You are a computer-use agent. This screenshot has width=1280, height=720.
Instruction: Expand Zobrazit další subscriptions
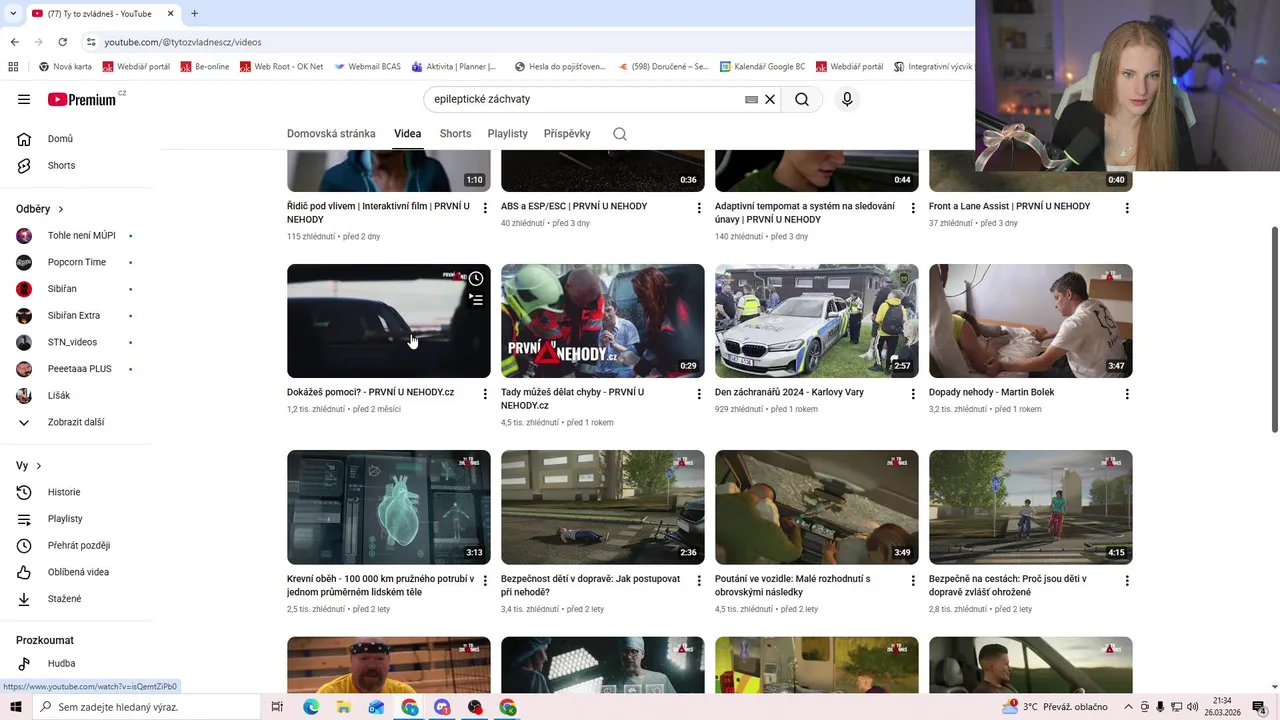click(77, 422)
